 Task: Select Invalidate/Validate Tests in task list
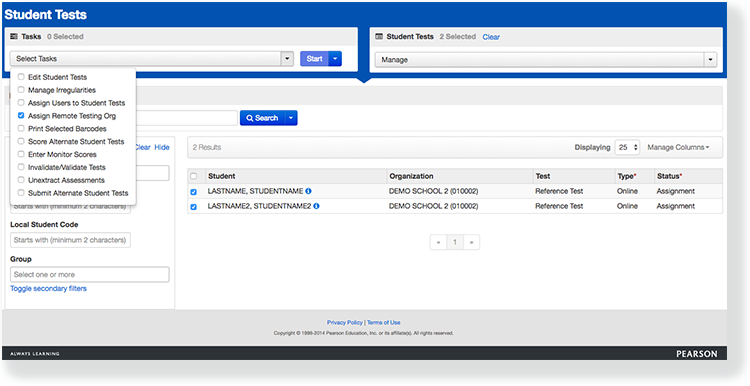66,167
